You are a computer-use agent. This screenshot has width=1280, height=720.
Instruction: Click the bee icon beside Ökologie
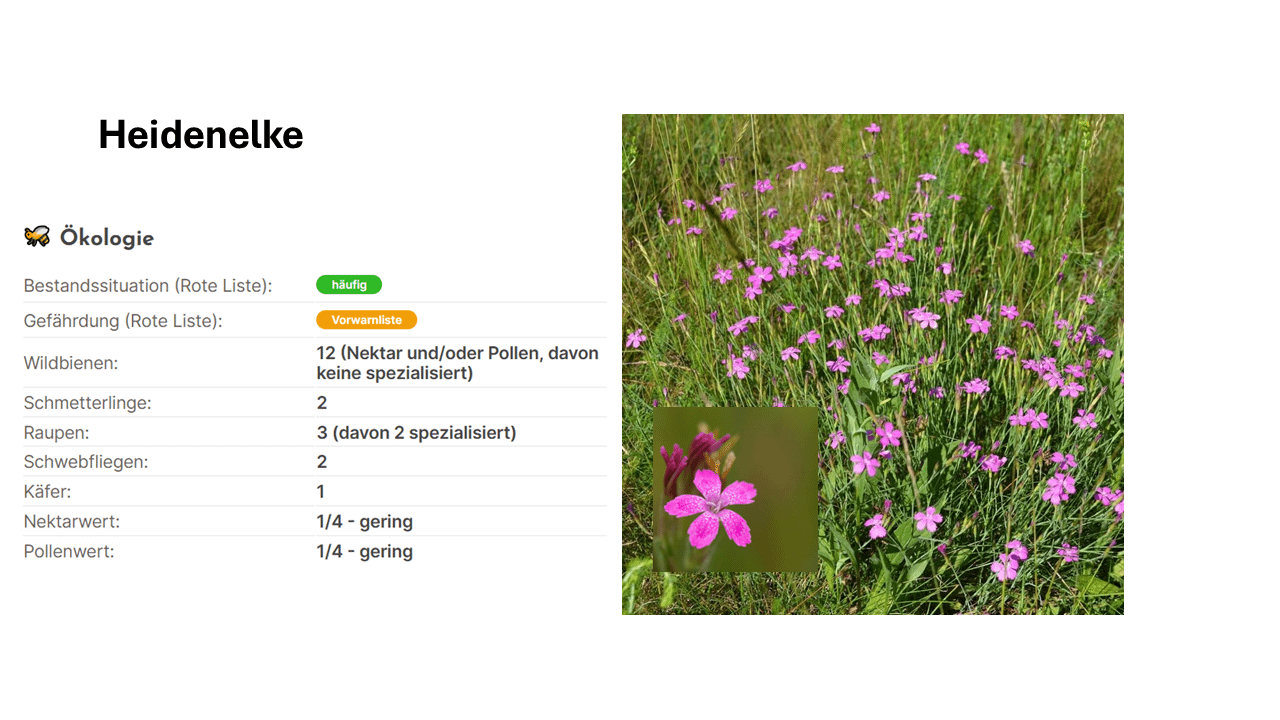pyautogui.click(x=37, y=237)
